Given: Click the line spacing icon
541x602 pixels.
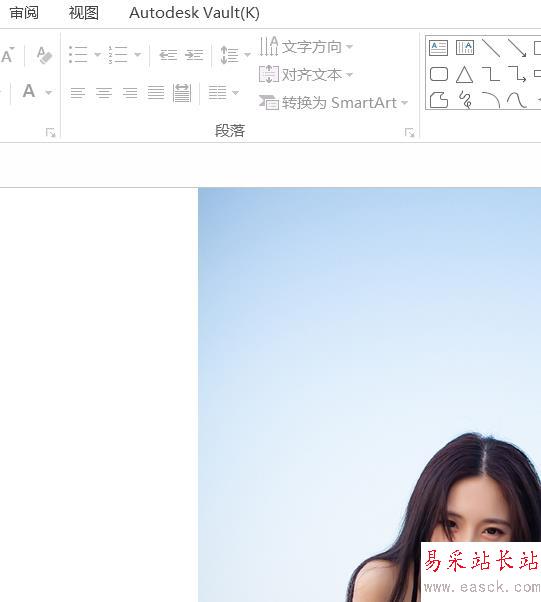Looking at the screenshot, I should pyautogui.click(x=229, y=55).
